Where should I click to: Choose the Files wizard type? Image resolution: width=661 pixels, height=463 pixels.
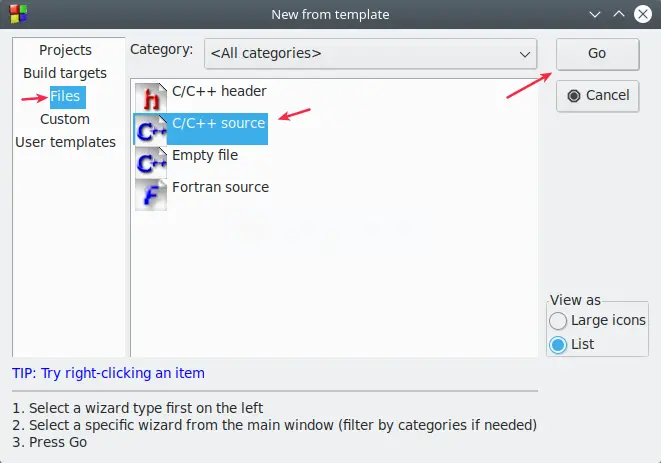click(x=65, y=96)
